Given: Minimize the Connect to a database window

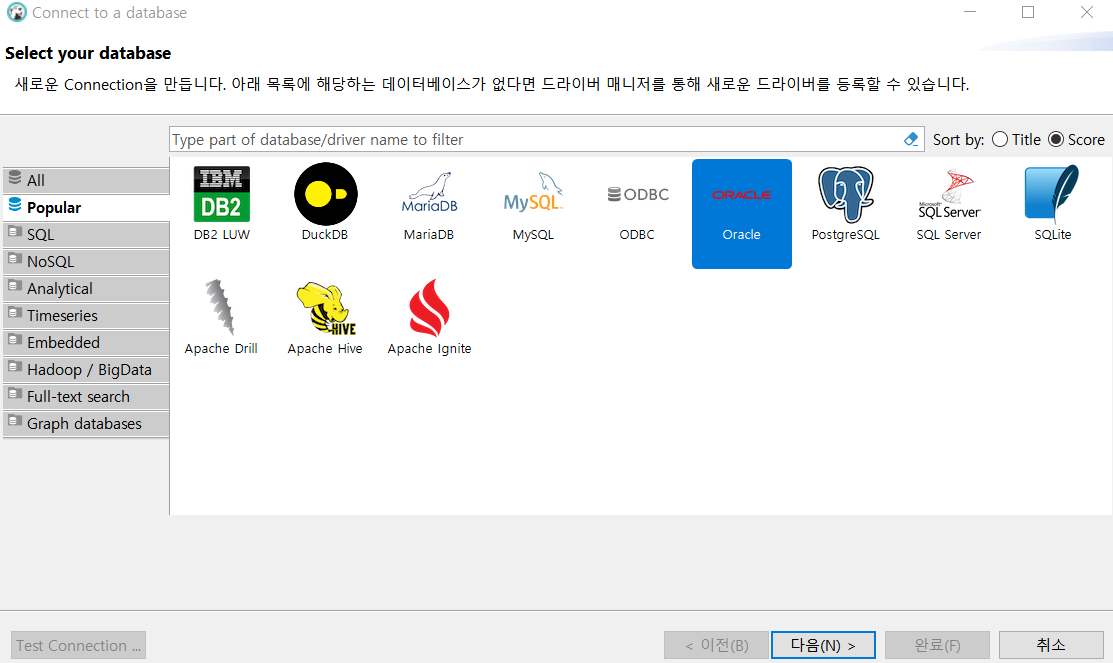Looking at the screenshot, I should click(970, 12).
